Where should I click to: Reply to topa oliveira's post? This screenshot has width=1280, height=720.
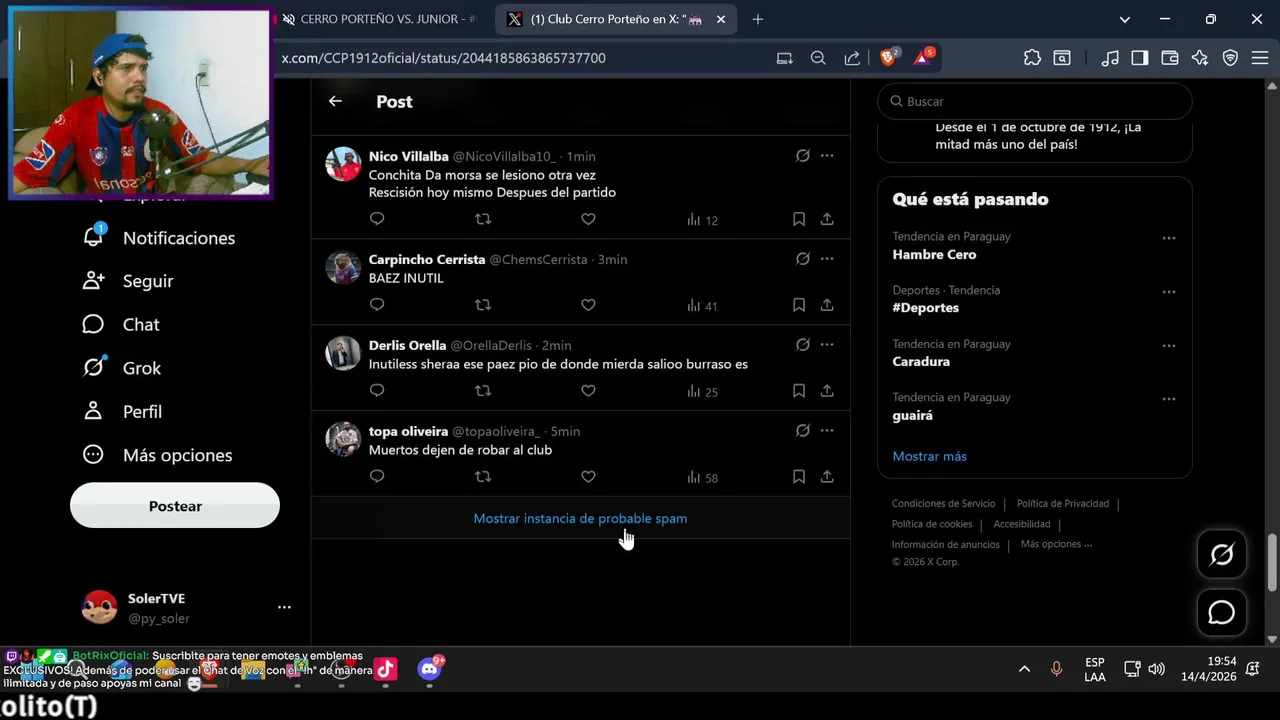377,477
